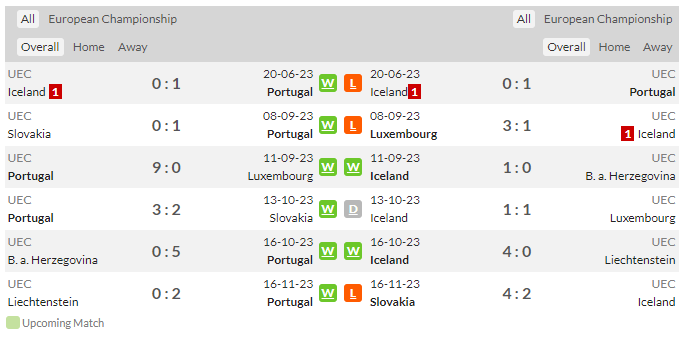
Task: Click Iceland's red card icon in left column
Action: [55, 92]
